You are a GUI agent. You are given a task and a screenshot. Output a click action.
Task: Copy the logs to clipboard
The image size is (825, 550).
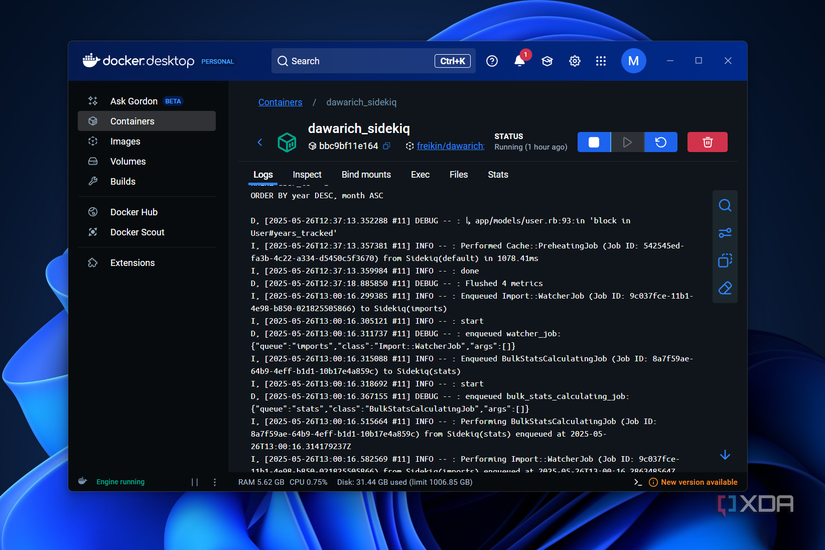point(725,261)
